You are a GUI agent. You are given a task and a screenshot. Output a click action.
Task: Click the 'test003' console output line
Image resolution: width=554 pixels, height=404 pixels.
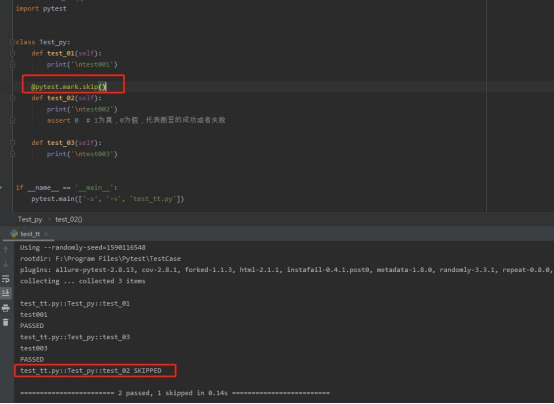click(34, 349)
